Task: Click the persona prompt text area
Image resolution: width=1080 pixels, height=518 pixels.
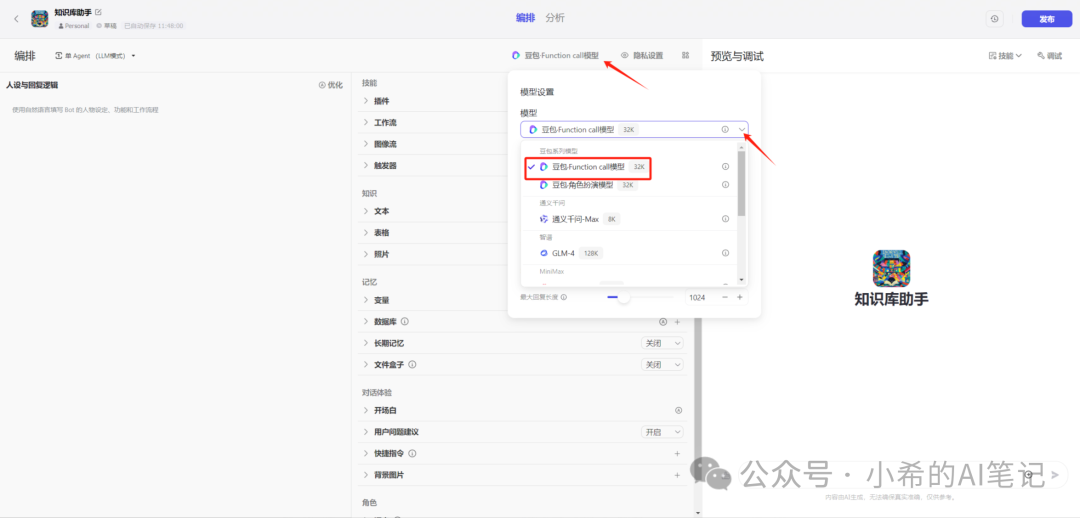Action: pos(176,303)
